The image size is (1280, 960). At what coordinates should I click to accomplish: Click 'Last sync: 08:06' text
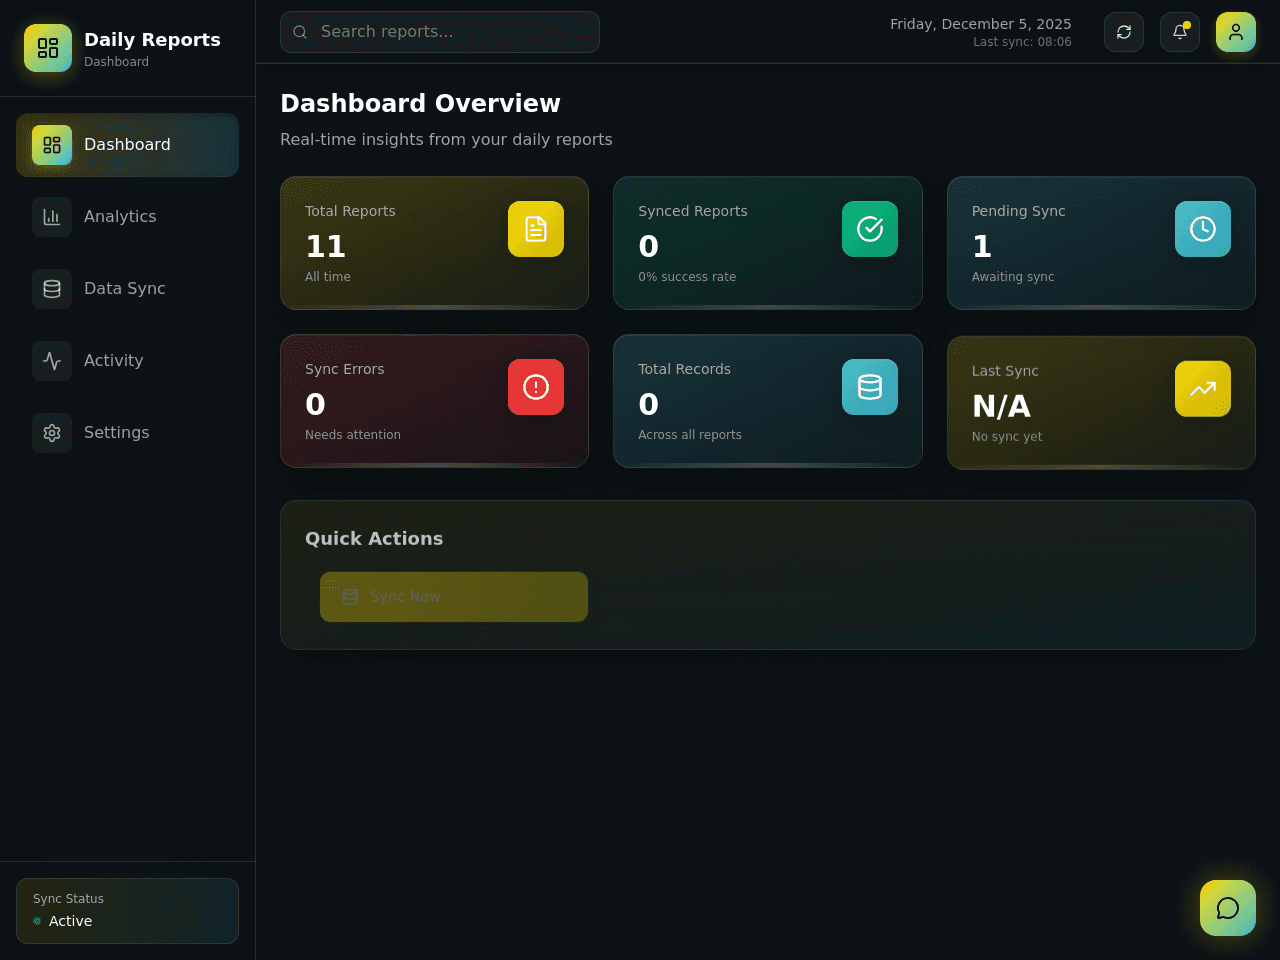coord(1022,42)
